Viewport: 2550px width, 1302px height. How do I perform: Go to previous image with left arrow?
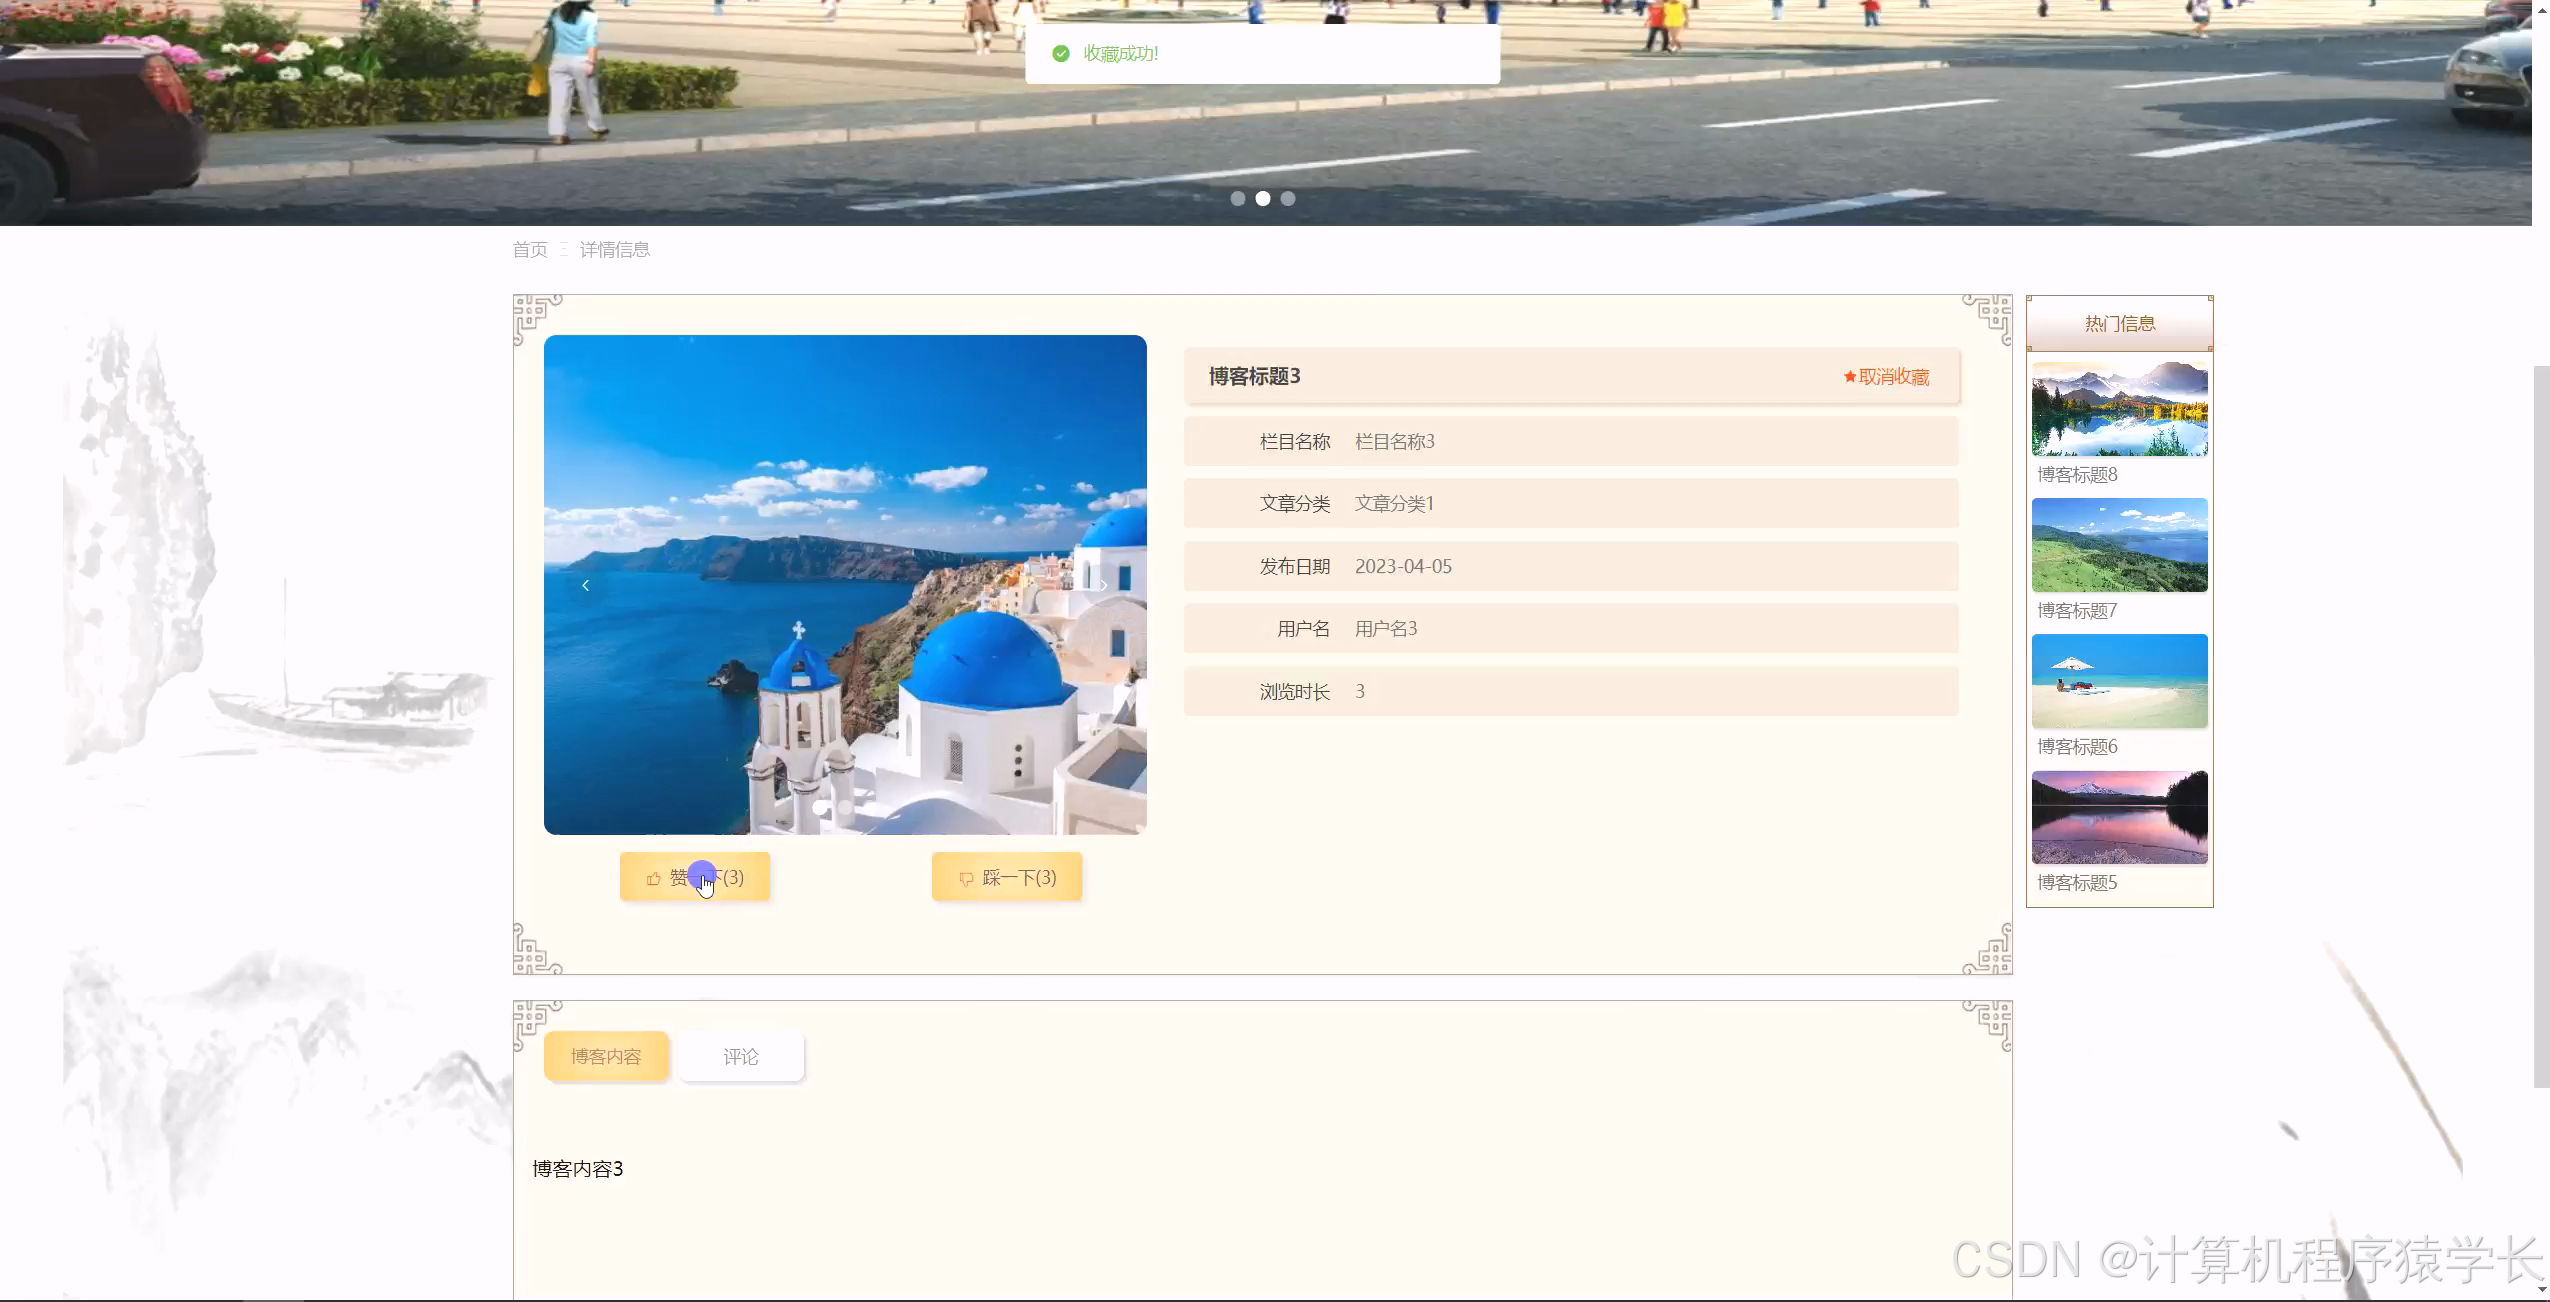(x=586, y=585)
